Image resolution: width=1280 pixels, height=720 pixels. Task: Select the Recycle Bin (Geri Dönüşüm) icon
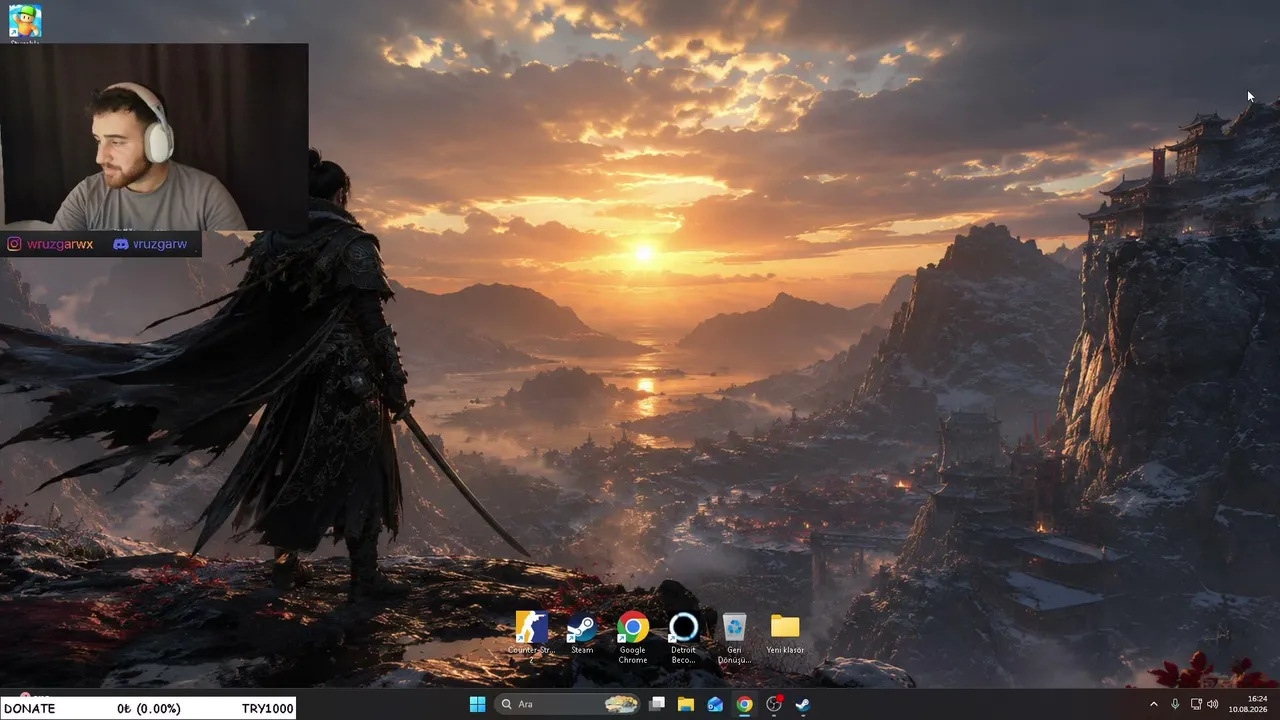(734, 638)
